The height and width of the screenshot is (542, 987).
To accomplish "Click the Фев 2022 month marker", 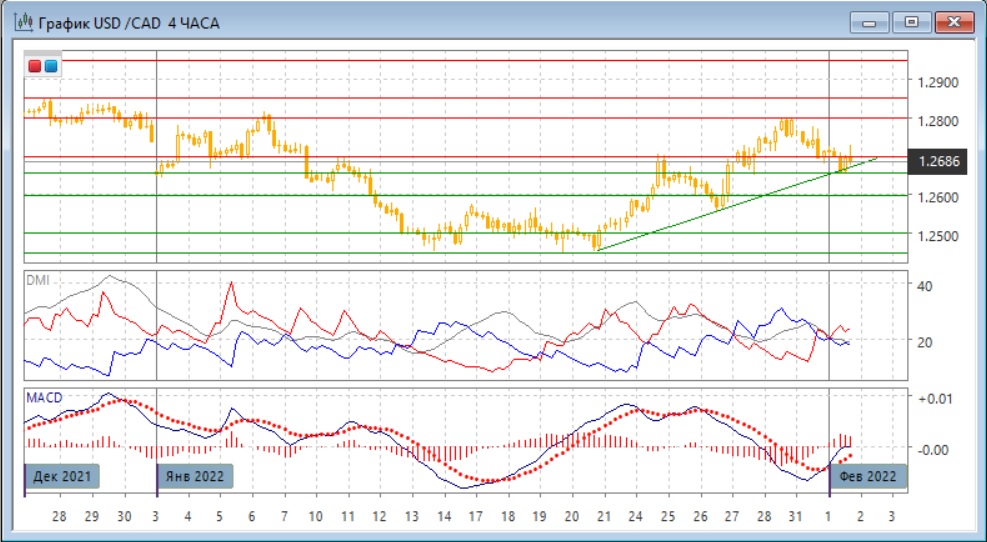I will tap(869, 476).
